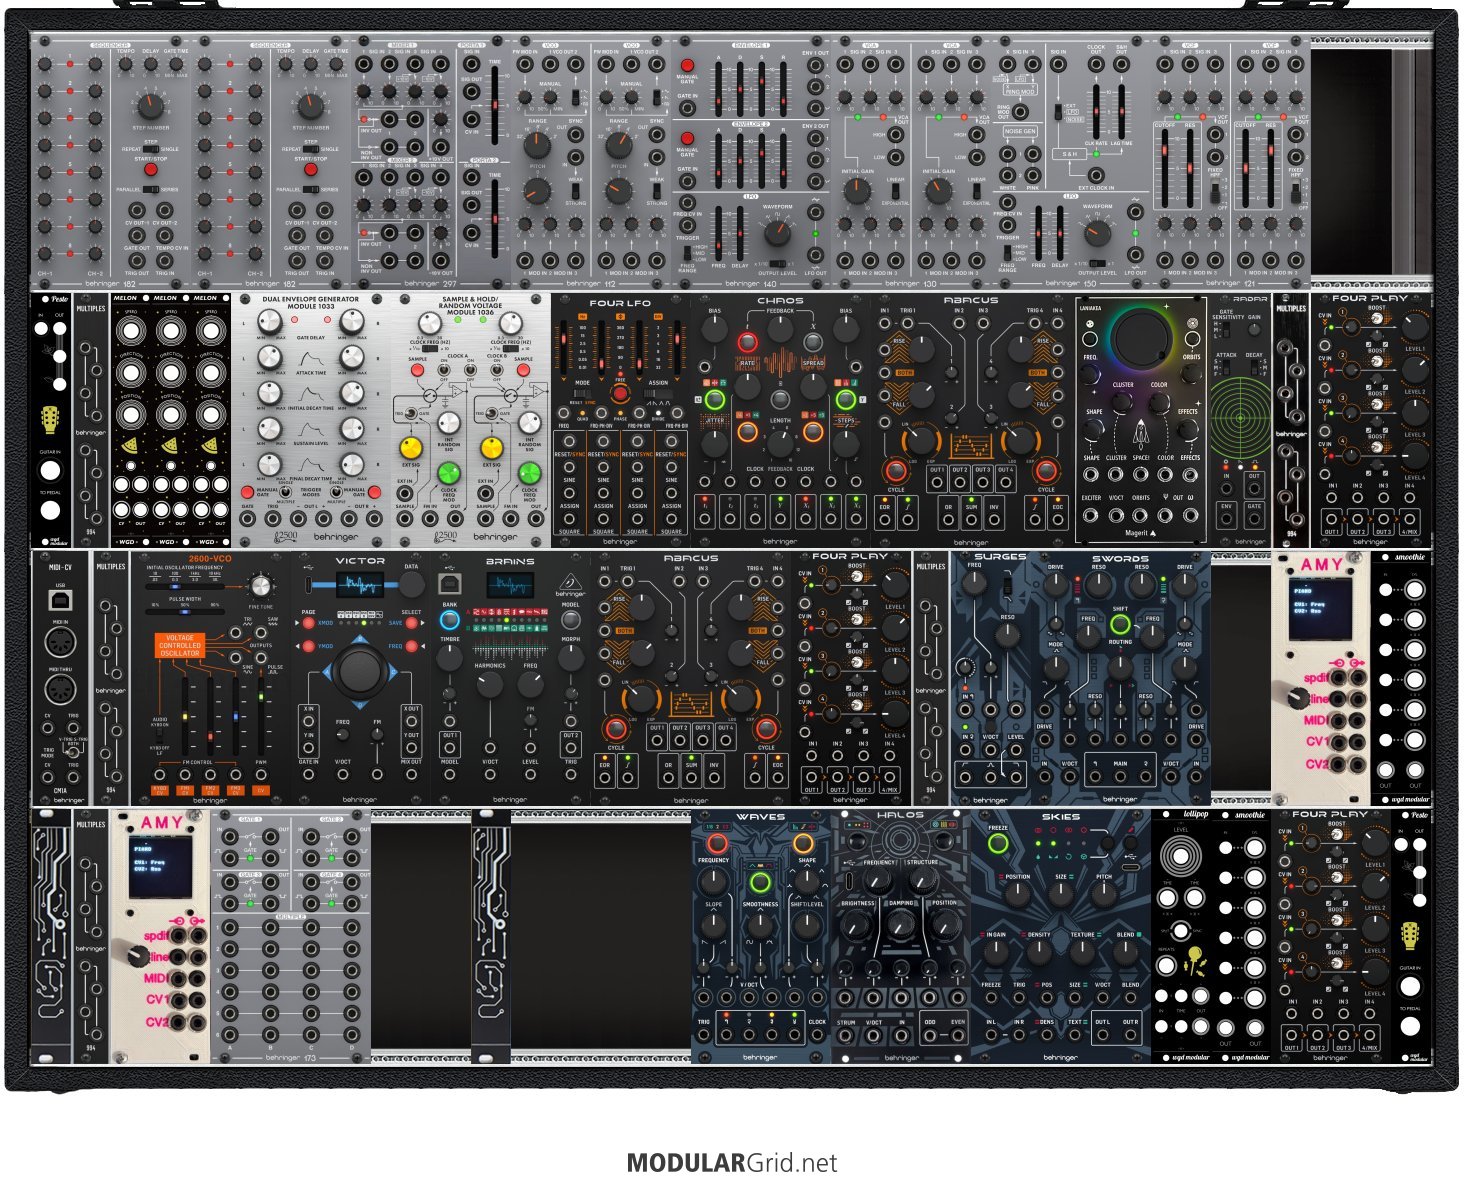The height and width of the screenshot is (1184, 1466).
Task: Flip the V-Trig/S-Trig toggle on MIDI-CV
Action: click(73, 754)
